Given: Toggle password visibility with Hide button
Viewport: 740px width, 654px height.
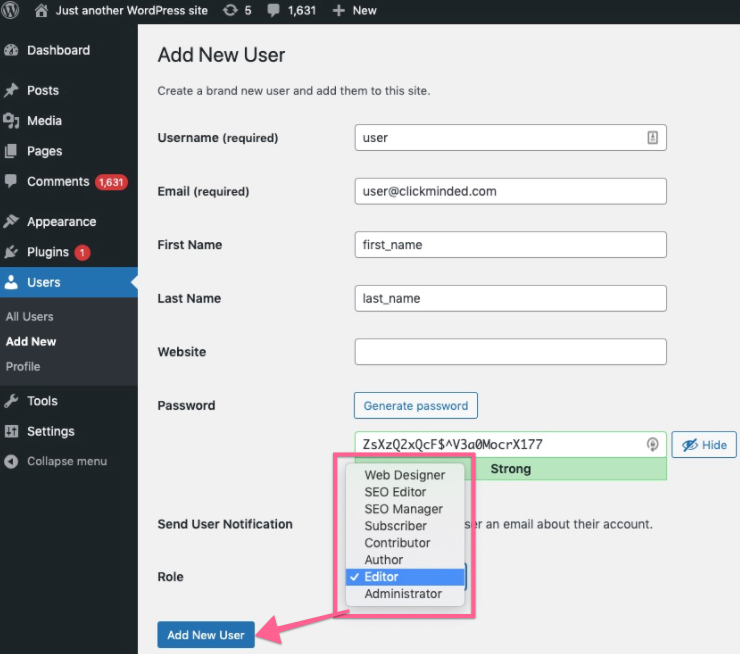Looking at the screenshot, I should coord(704,445).
